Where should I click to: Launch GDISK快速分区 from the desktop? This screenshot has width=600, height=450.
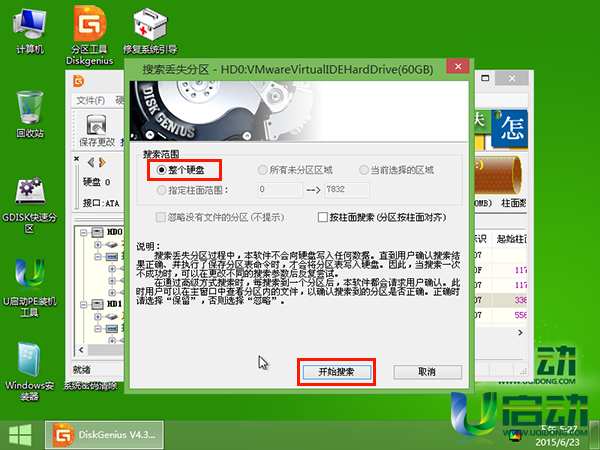29,205
